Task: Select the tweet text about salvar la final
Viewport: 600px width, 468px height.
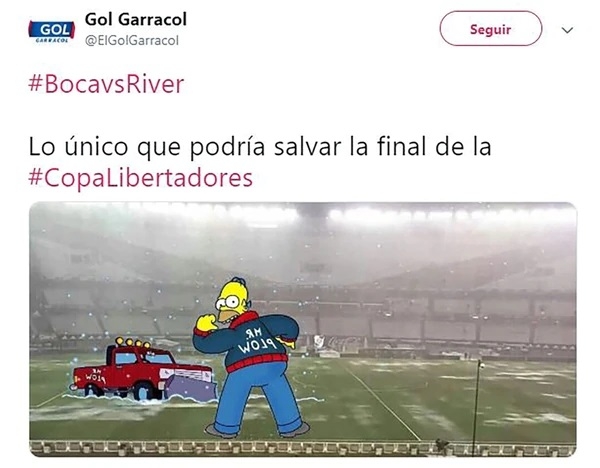Action: tap(260, 147)
